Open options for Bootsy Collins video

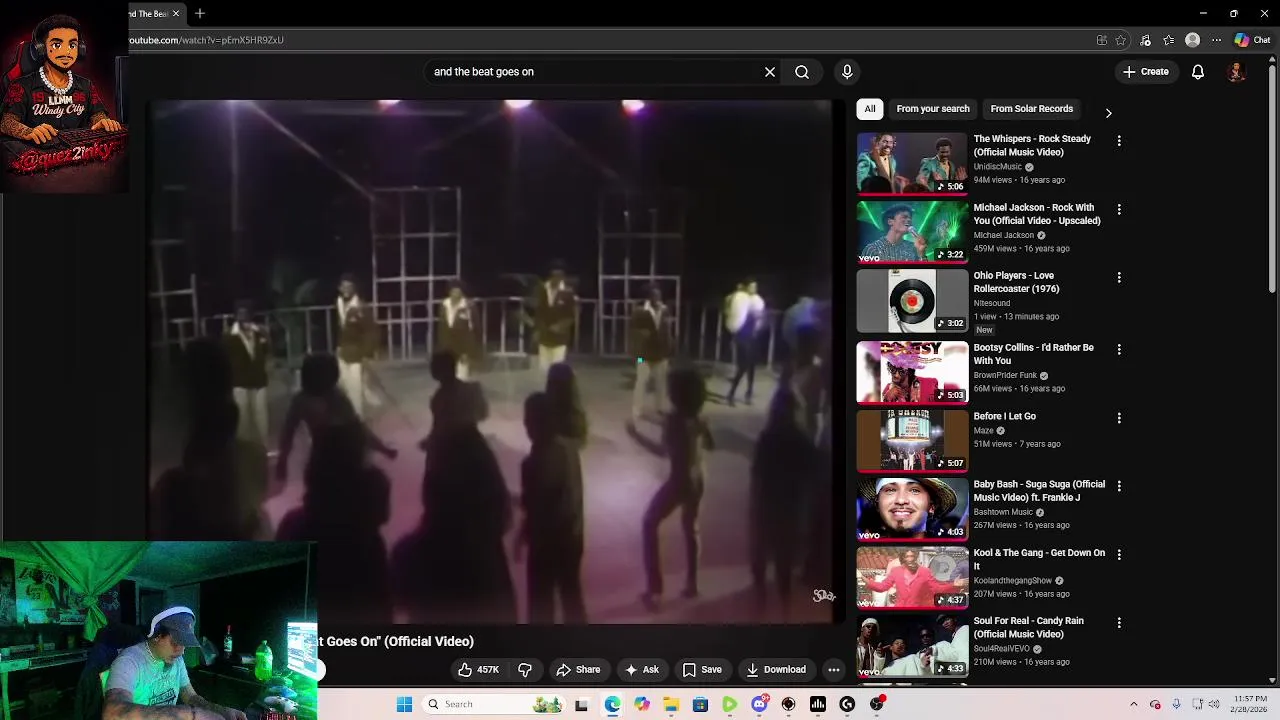tap(1119, 349)
